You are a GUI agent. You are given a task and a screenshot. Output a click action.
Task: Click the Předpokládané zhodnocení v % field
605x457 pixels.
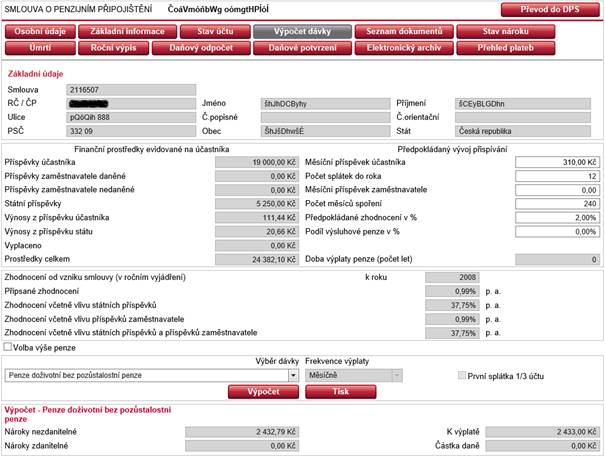coord(557,217)
